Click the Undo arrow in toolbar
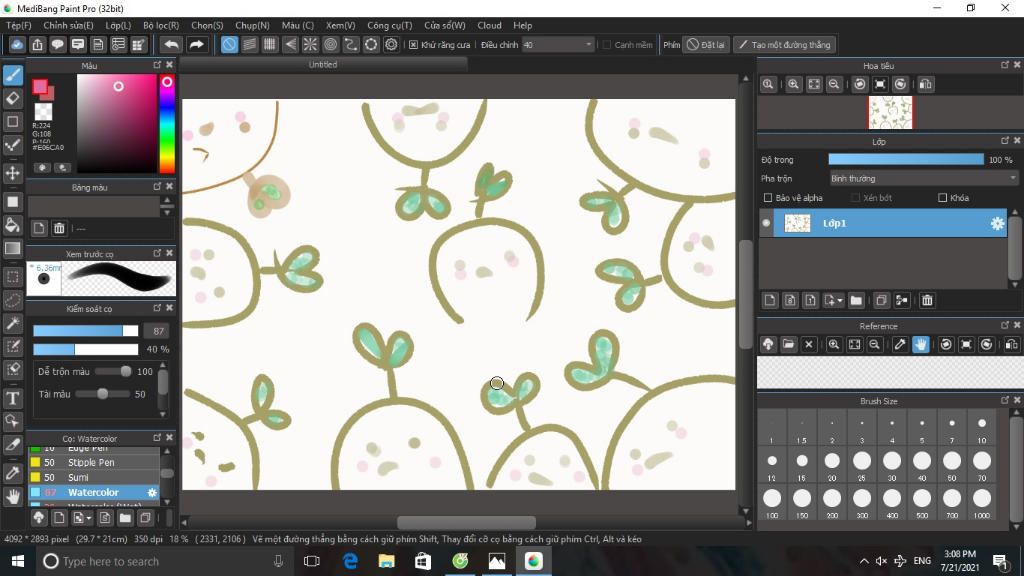1024x576 pixels. pyautogui.click(x=171, y=44)
